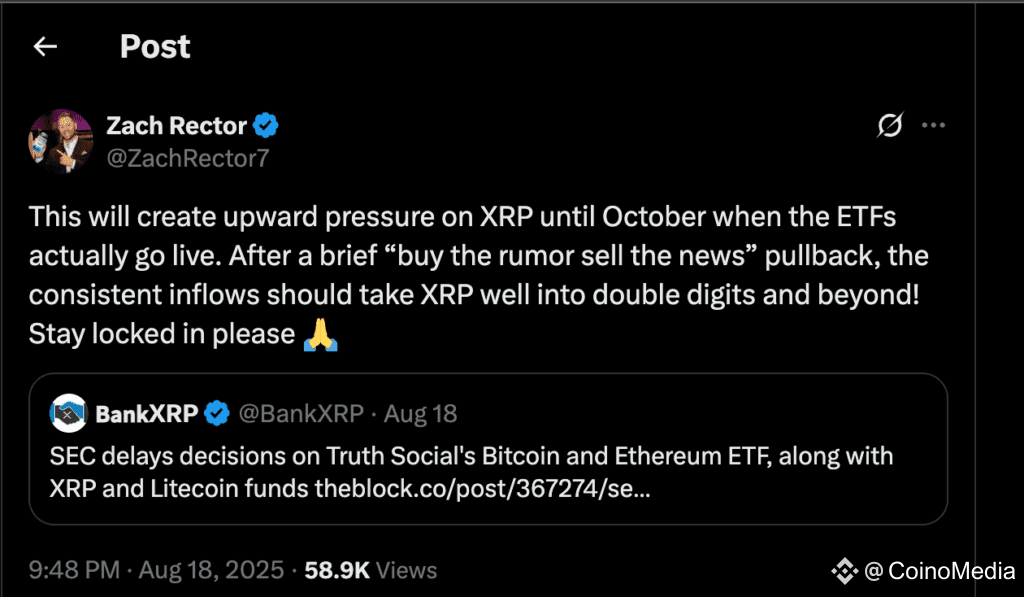Image resolution: width=1024 pixels, height=597 pixels.
Task: Click the Binance diamond logo watermark
Action: 844,571
